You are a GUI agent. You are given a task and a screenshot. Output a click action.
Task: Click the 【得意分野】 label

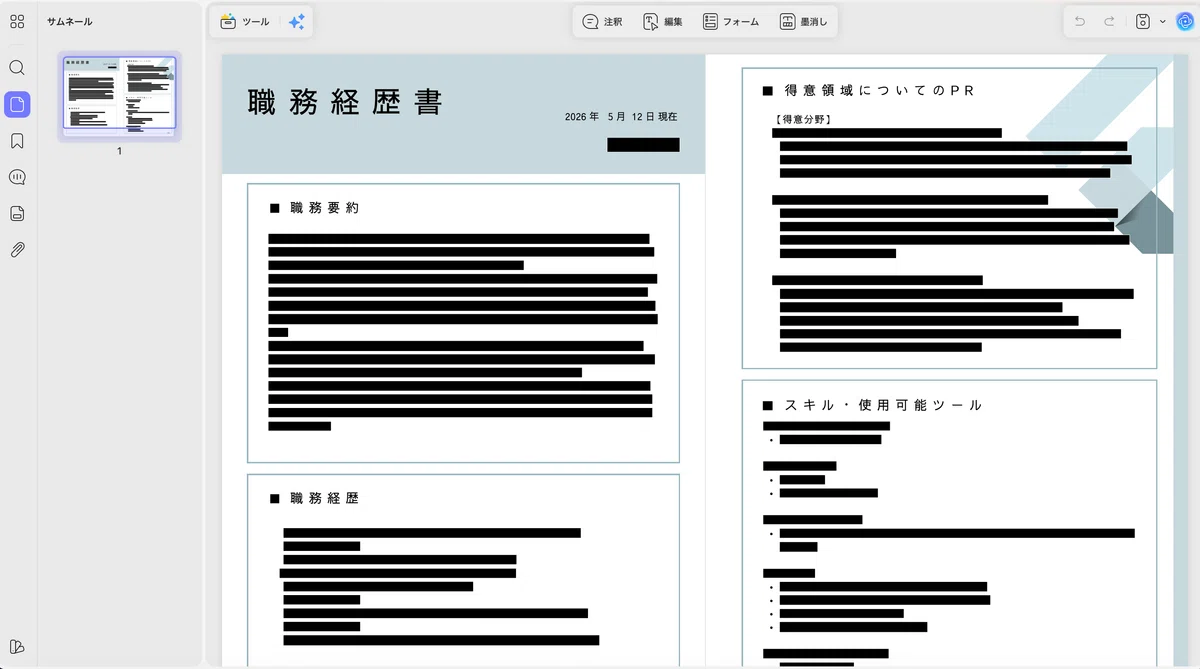(803, 119)
